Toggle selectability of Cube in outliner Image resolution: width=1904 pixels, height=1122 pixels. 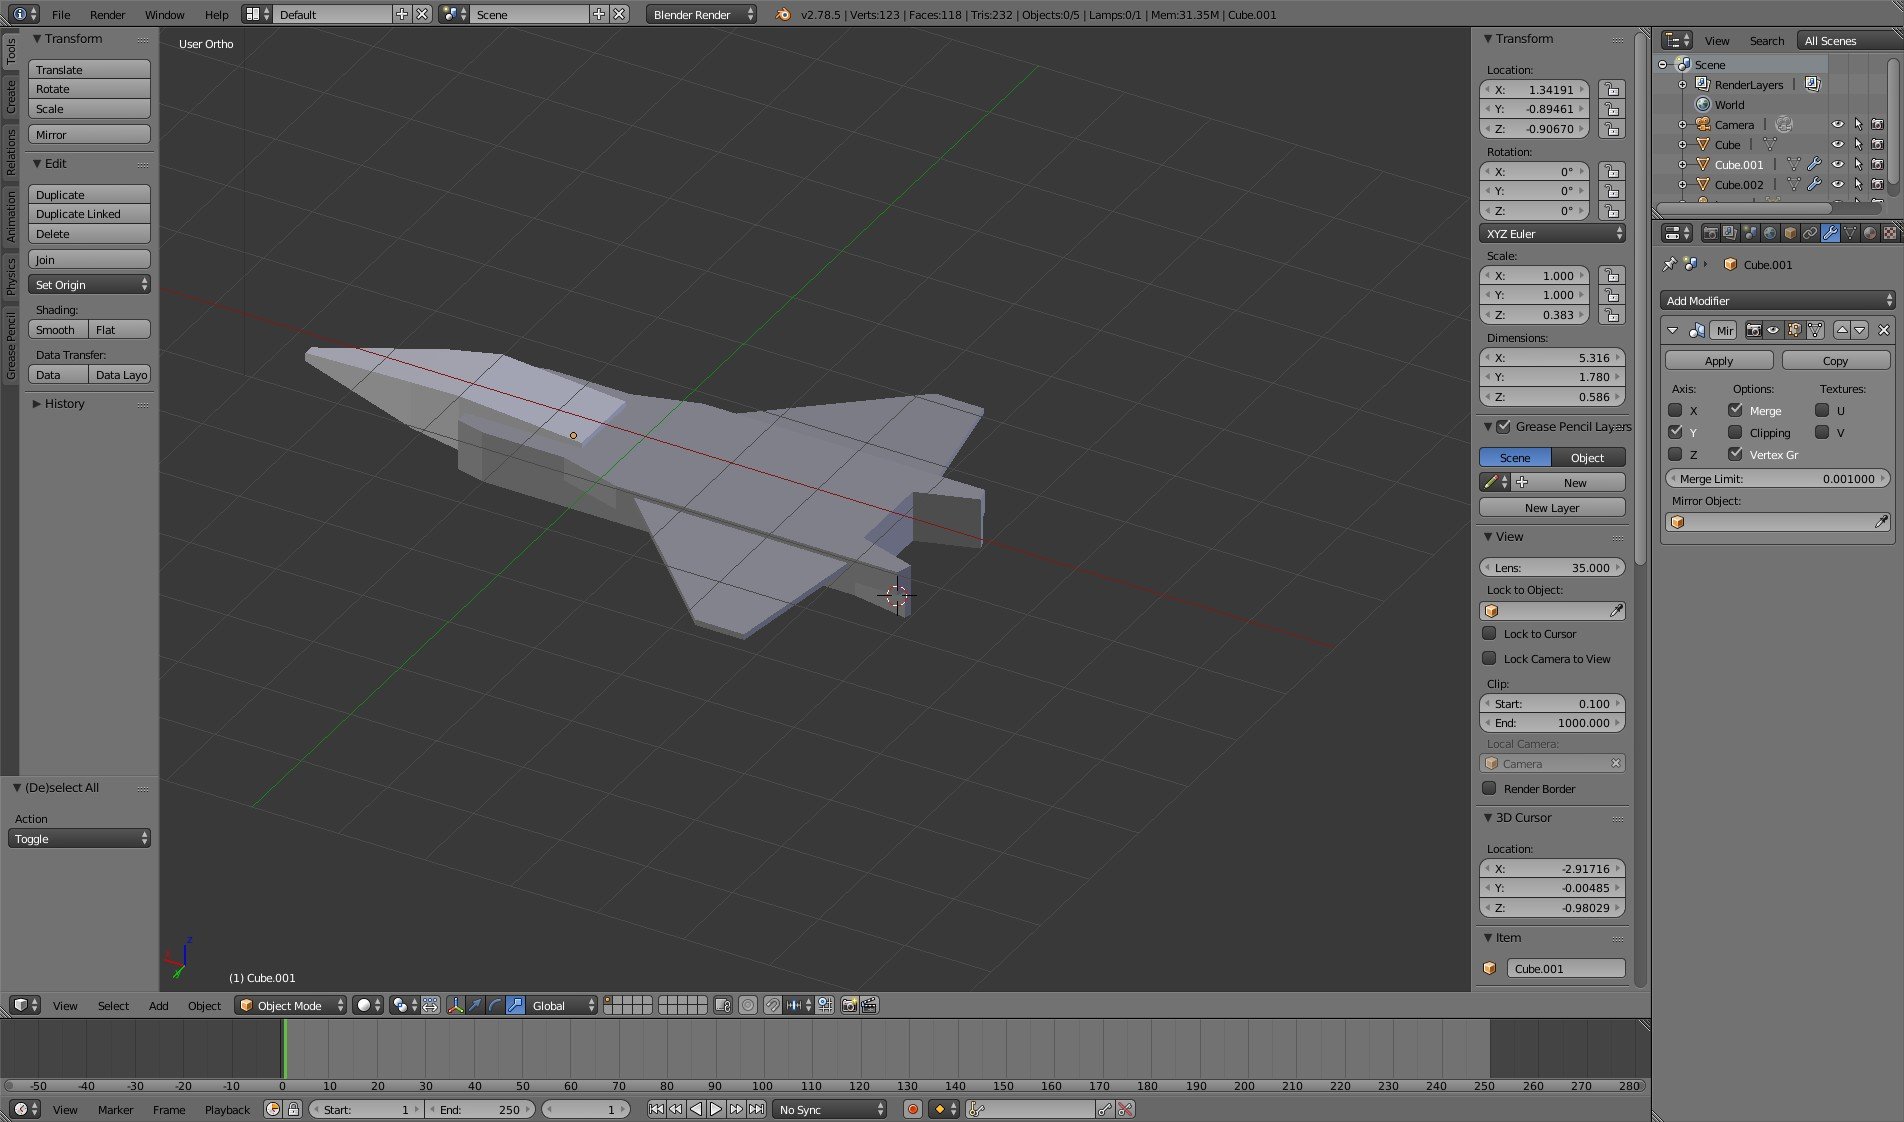tap(1858, 144)
